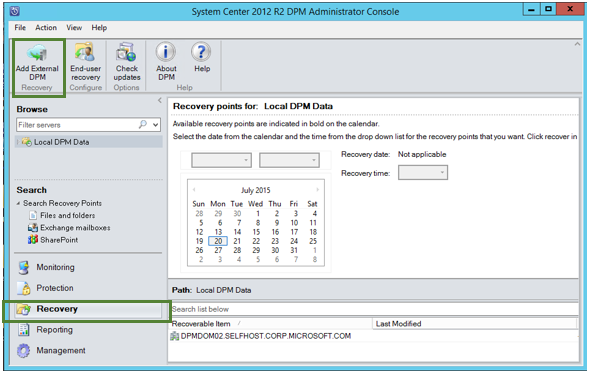Expand the Filter servers dropdown arrow
The width and height of the screenshot is (589, 373).
point(156,125)
